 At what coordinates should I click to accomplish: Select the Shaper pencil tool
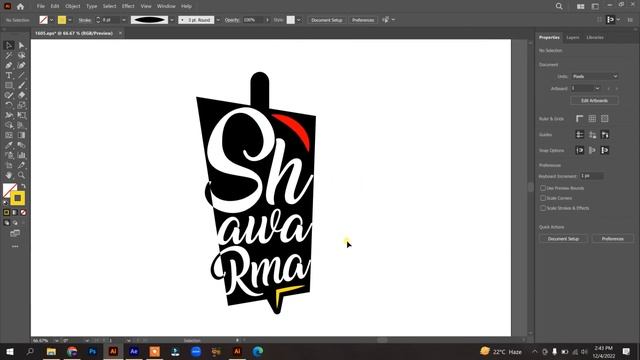coord(9,95)
